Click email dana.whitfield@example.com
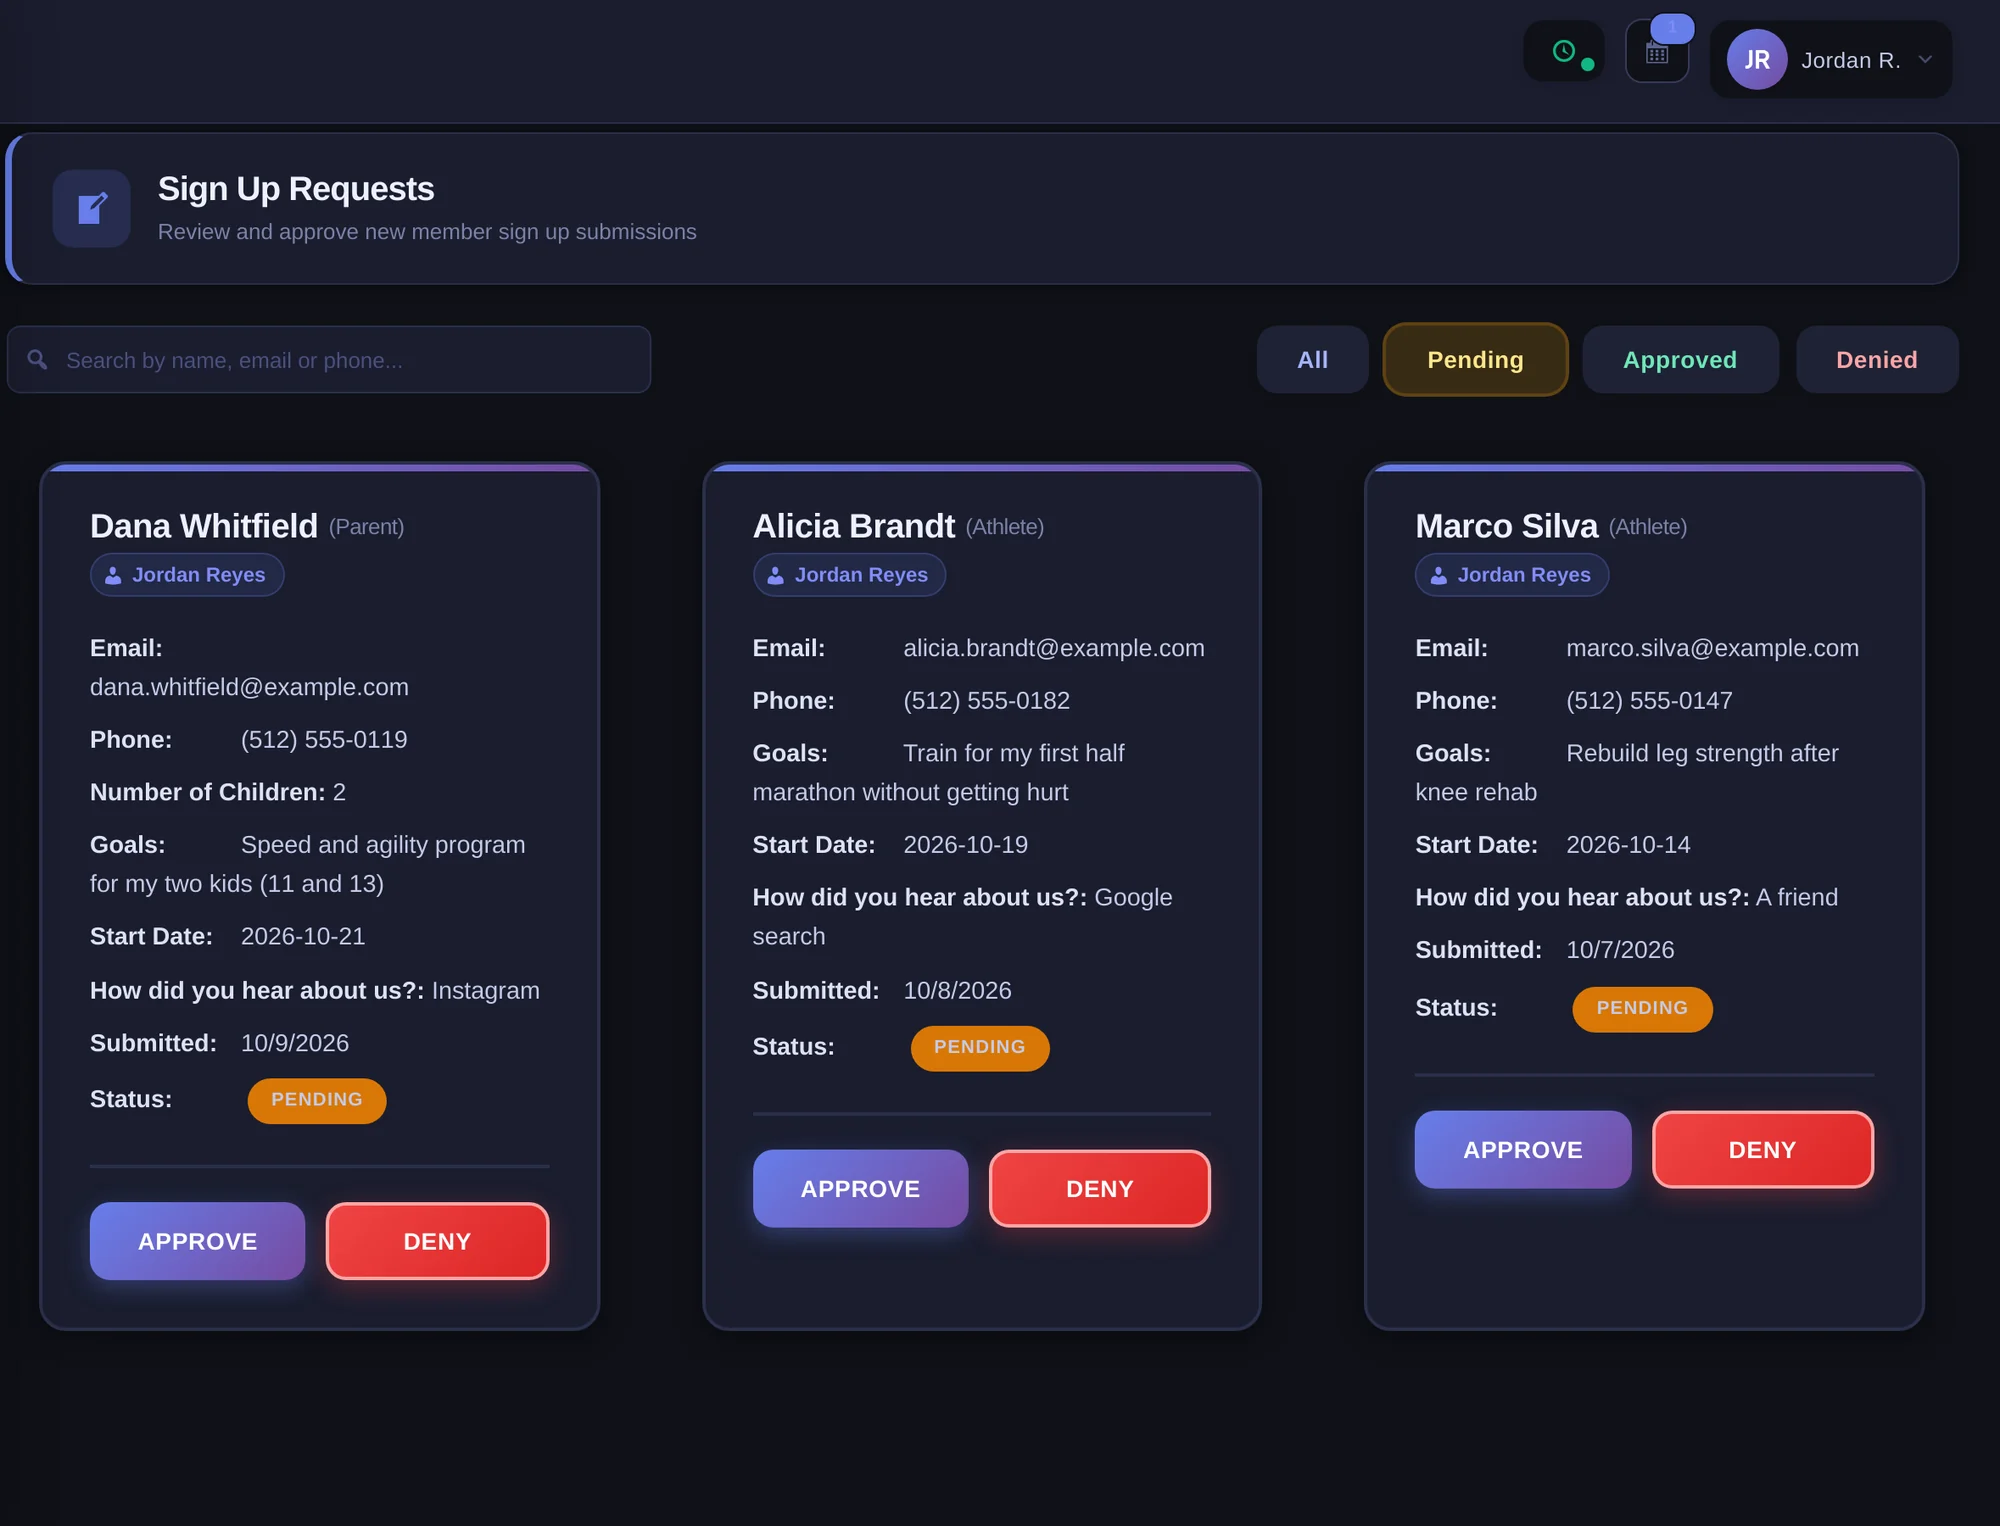This screenshot has width=2000, height=1526. point(249,687)
